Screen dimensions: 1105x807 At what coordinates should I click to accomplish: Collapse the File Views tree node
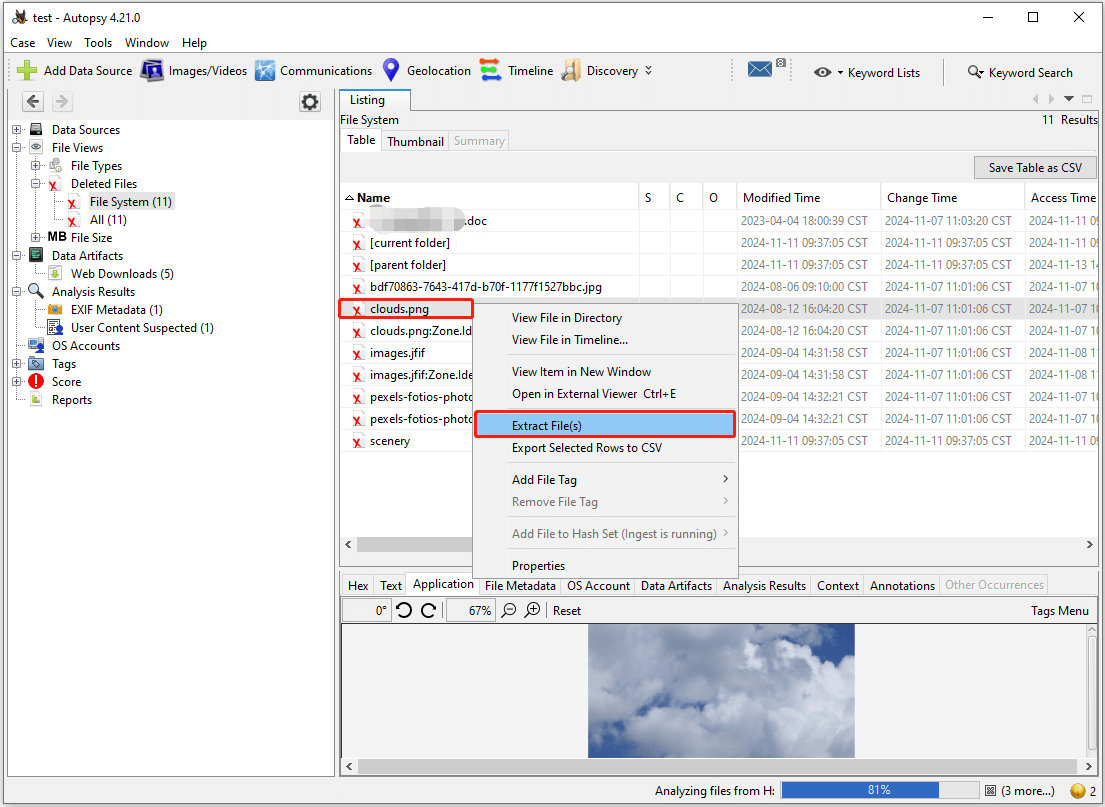click(17, 147)
